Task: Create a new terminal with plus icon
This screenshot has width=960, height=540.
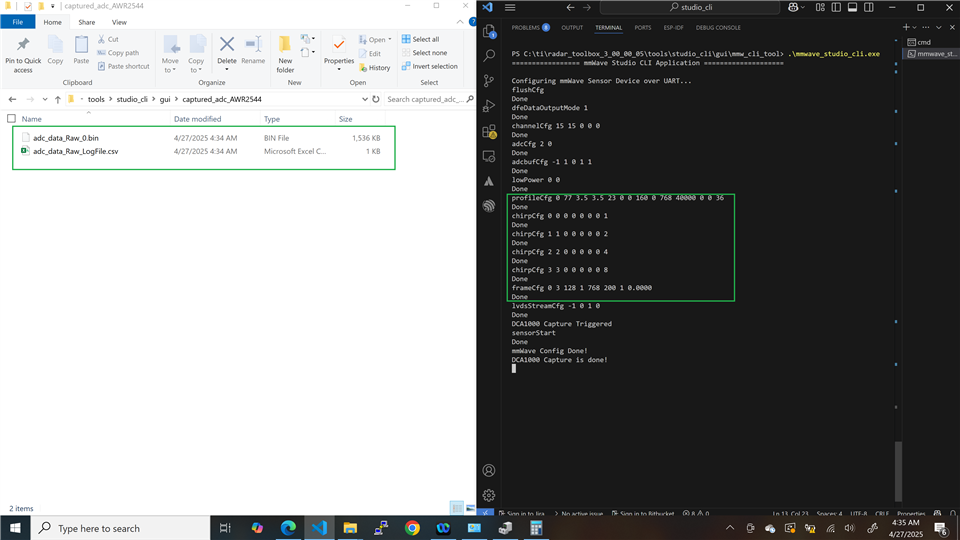Action: [906, 27]
